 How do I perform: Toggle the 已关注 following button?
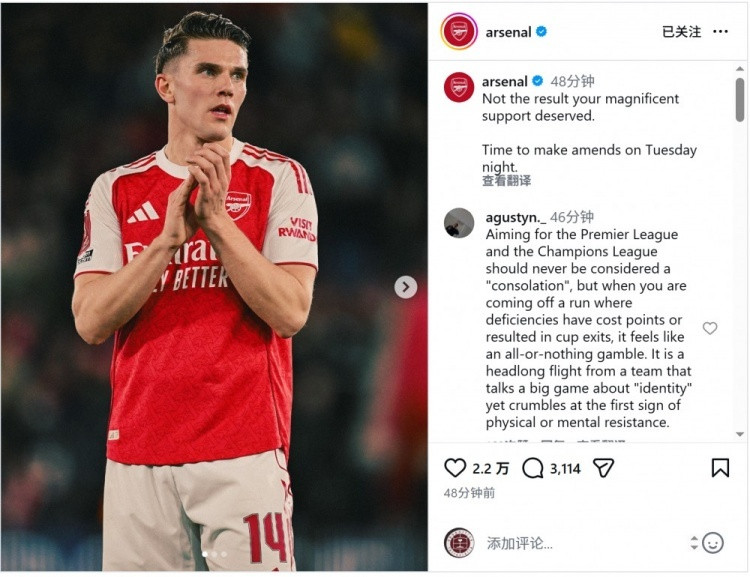(681, 32)
